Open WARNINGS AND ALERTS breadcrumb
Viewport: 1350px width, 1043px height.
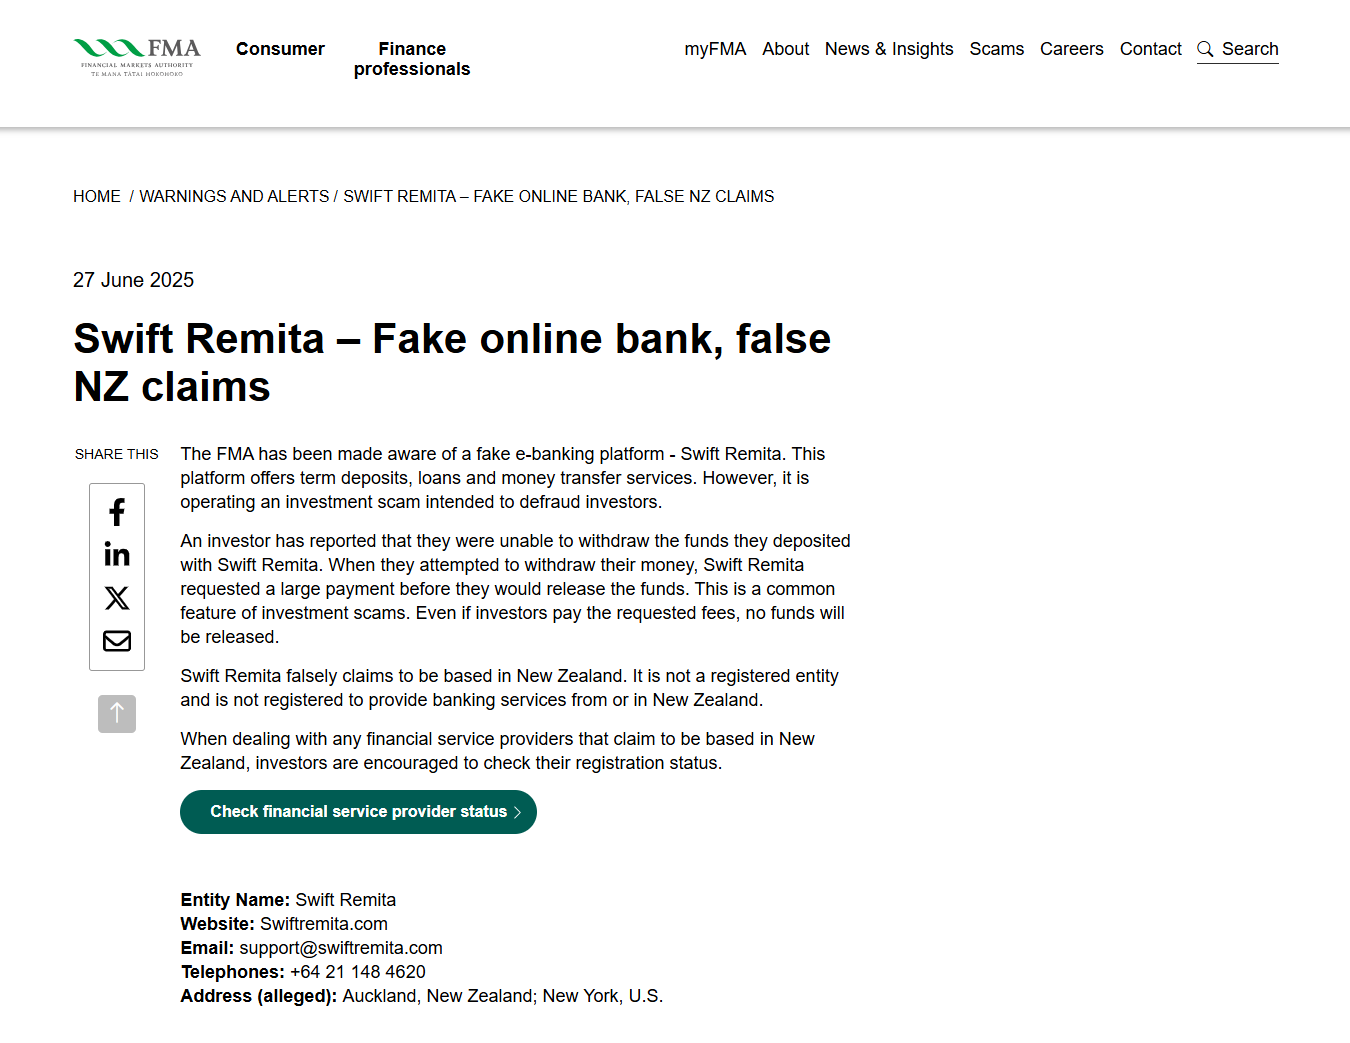[234, 197]
